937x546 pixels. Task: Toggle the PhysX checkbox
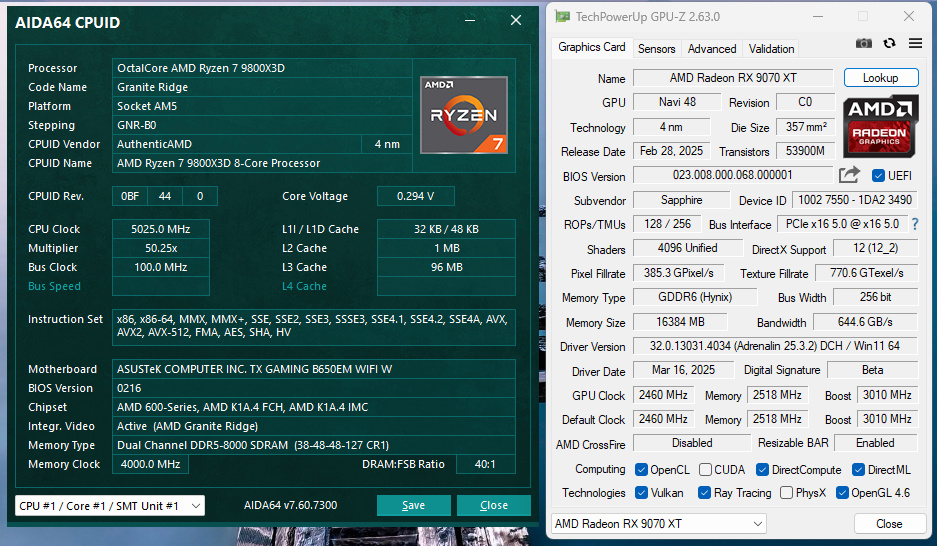point(786,493)
